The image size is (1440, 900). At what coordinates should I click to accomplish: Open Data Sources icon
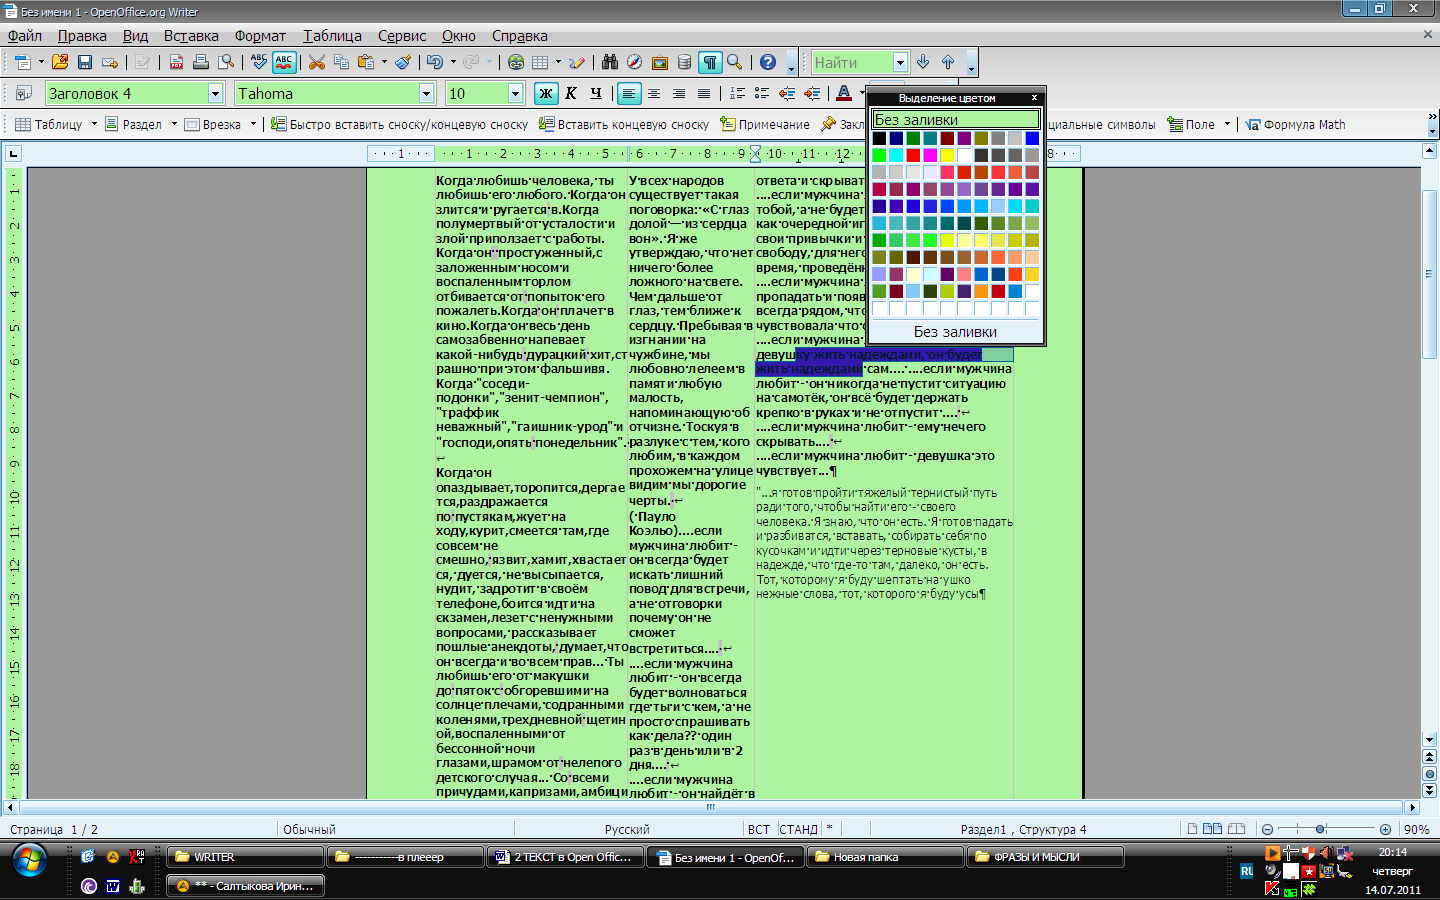684,62
